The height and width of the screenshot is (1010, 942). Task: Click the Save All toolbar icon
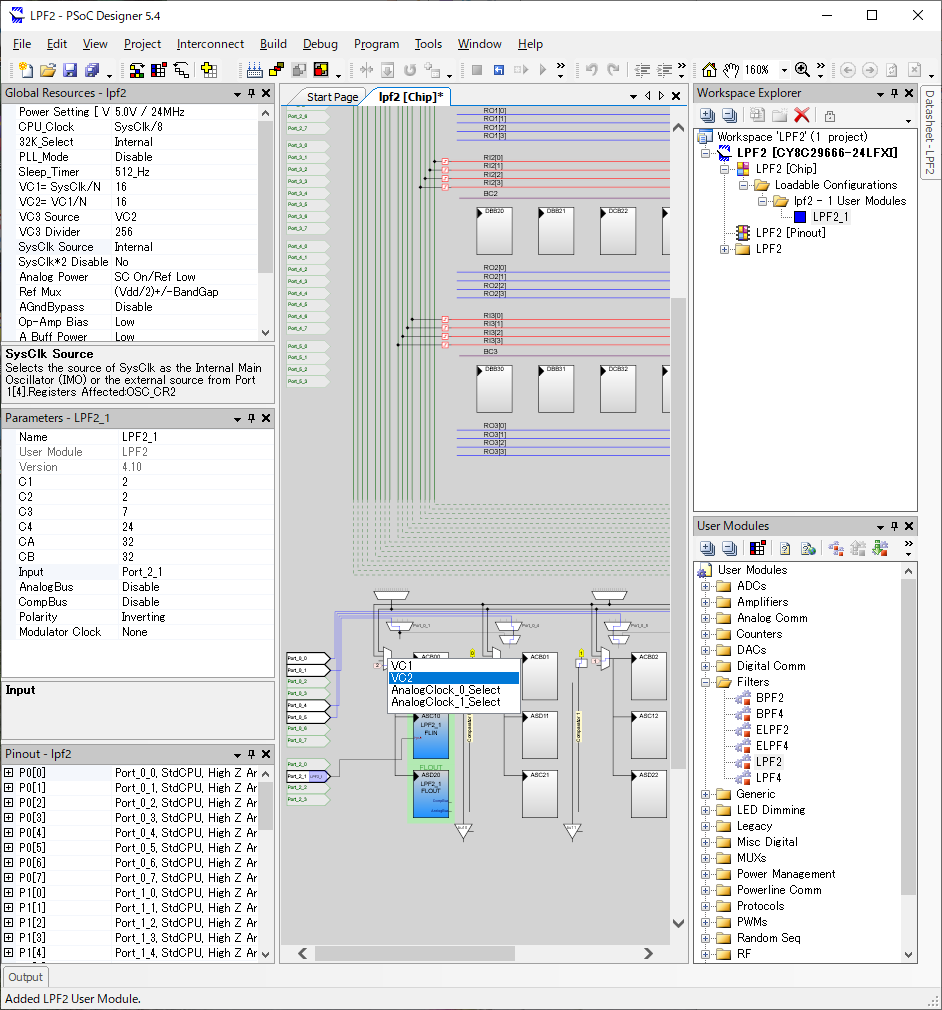coord(92,70)
